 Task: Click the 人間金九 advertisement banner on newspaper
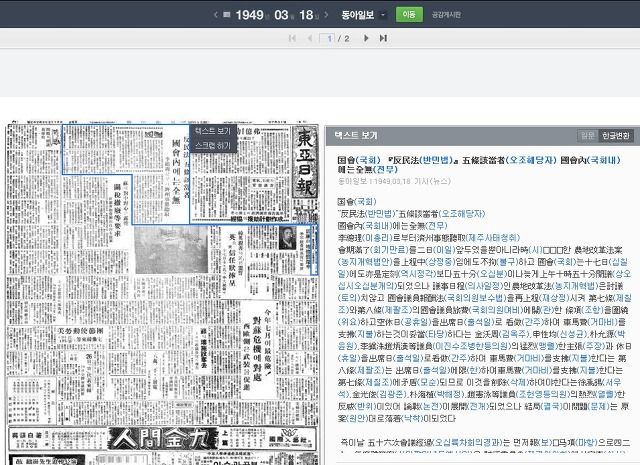click(x=162, y=438)
